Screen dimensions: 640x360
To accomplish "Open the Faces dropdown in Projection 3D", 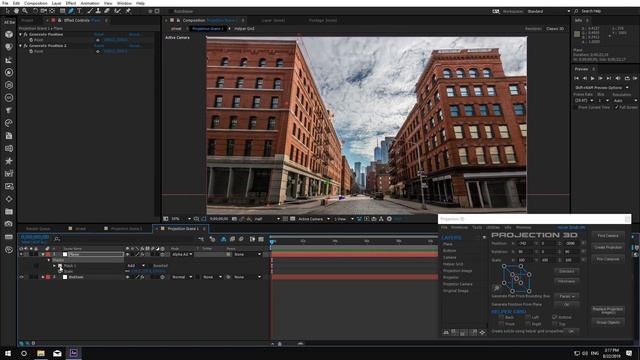I will point(567,296).
